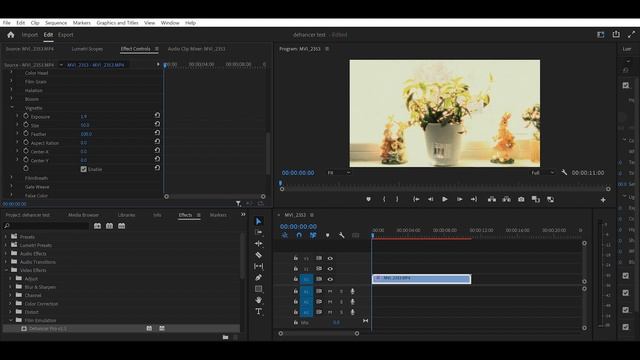The width and height of the screenshot is (640, 360).
Task: Select the Track Select Forward tool
Action: pos(258,232)
